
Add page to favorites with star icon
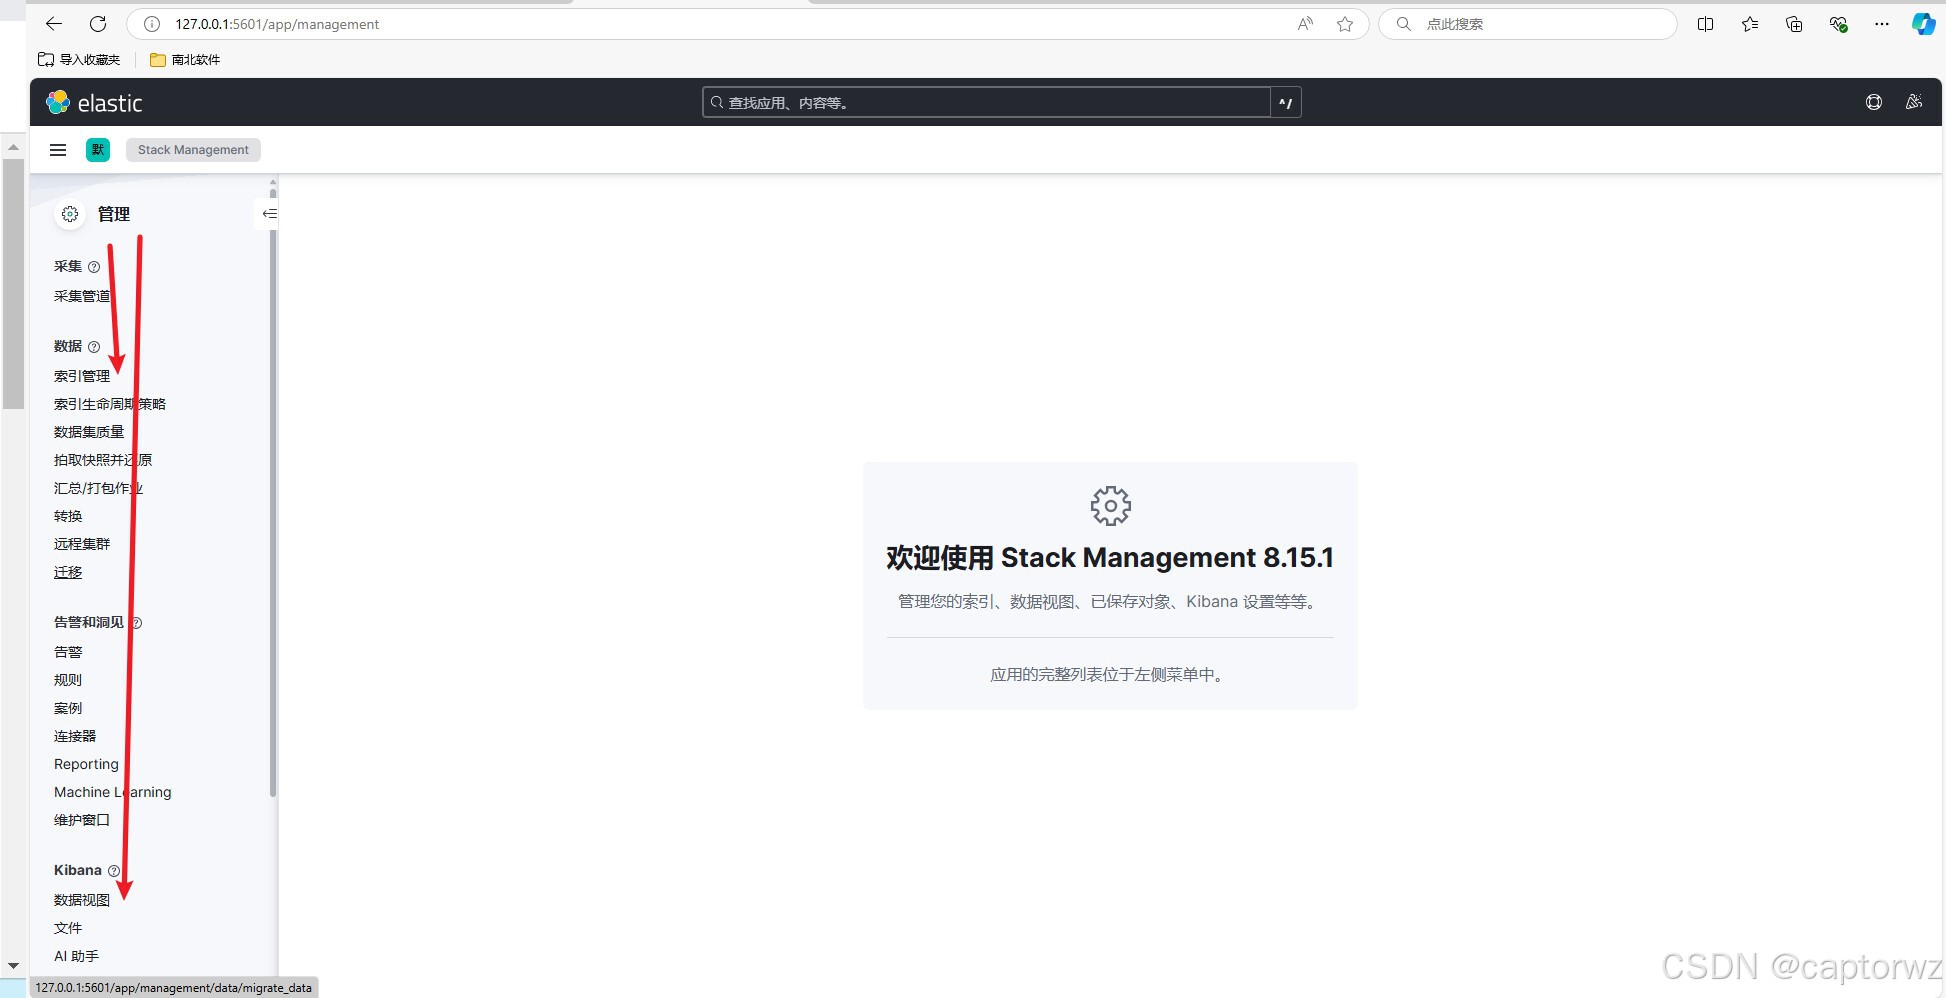click(x=1345, y=24)
